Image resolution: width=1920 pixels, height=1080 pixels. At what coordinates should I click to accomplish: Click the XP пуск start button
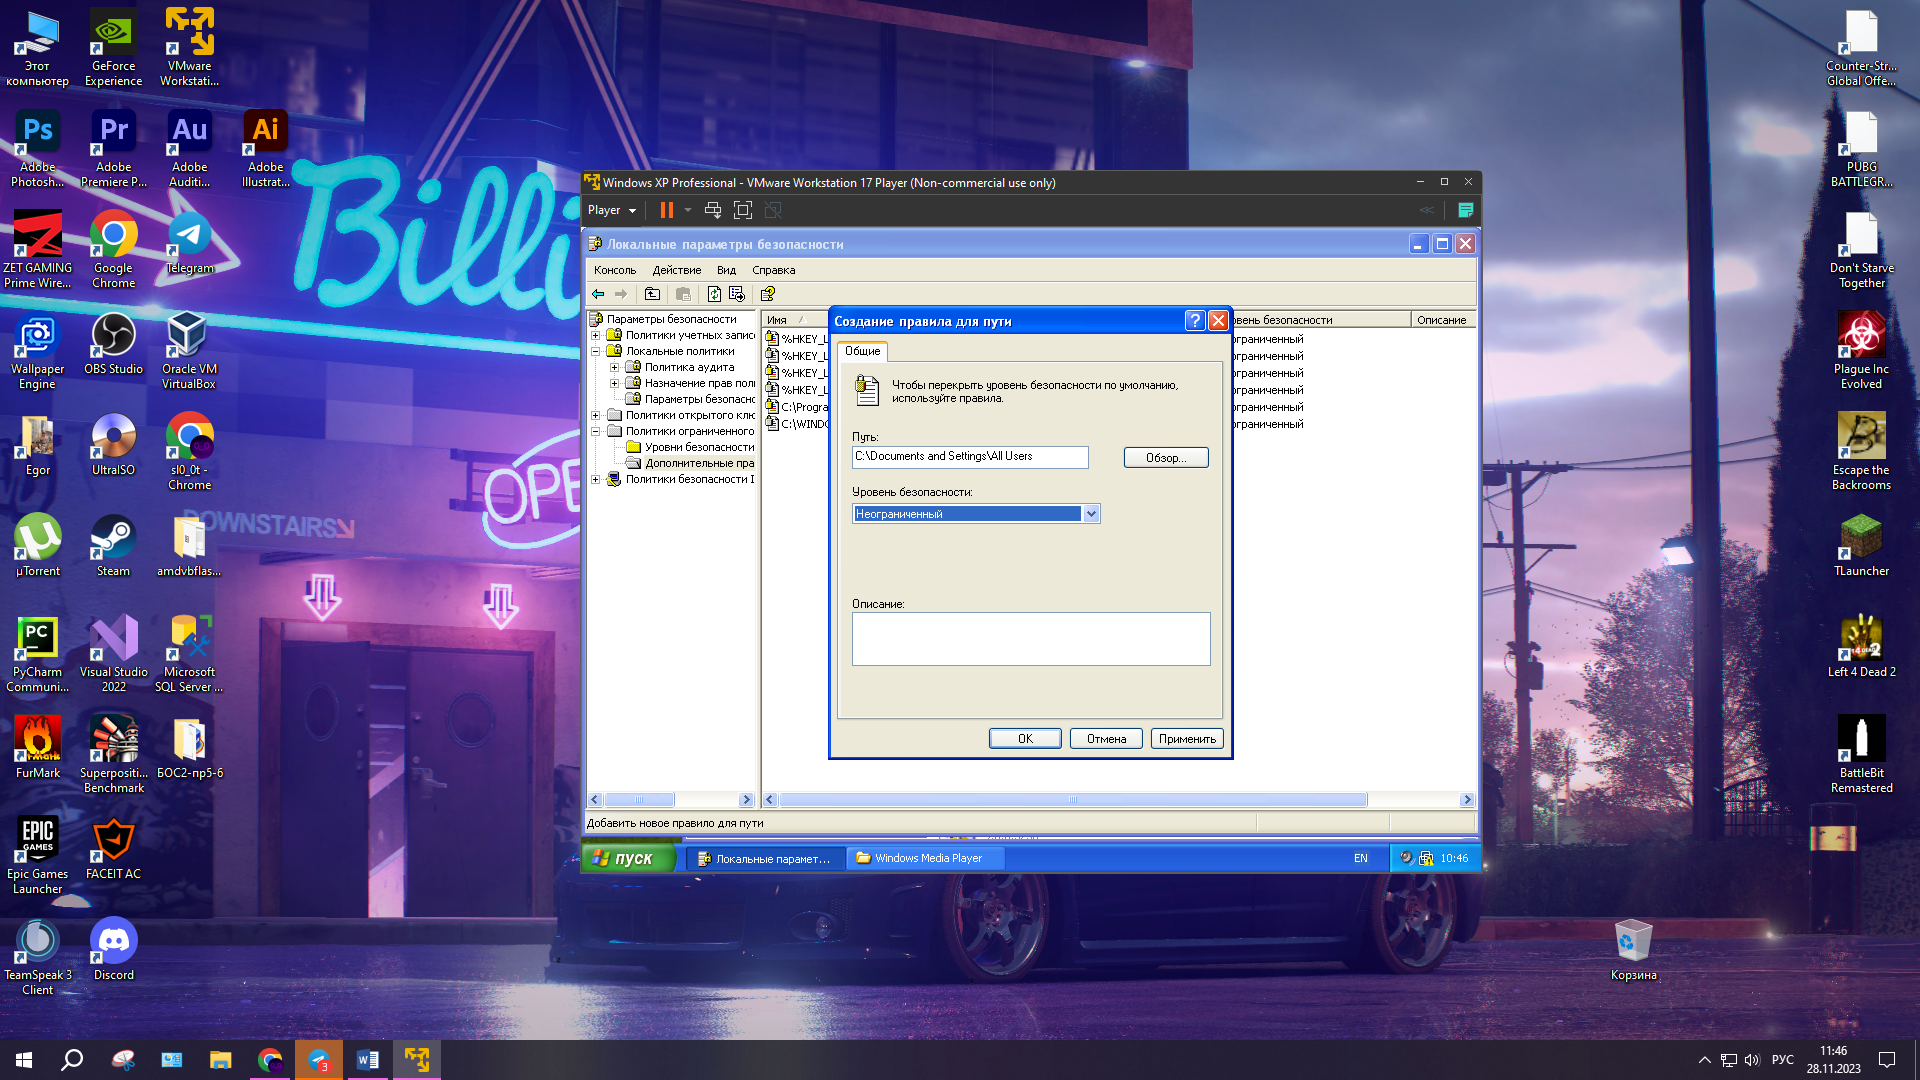629,858
